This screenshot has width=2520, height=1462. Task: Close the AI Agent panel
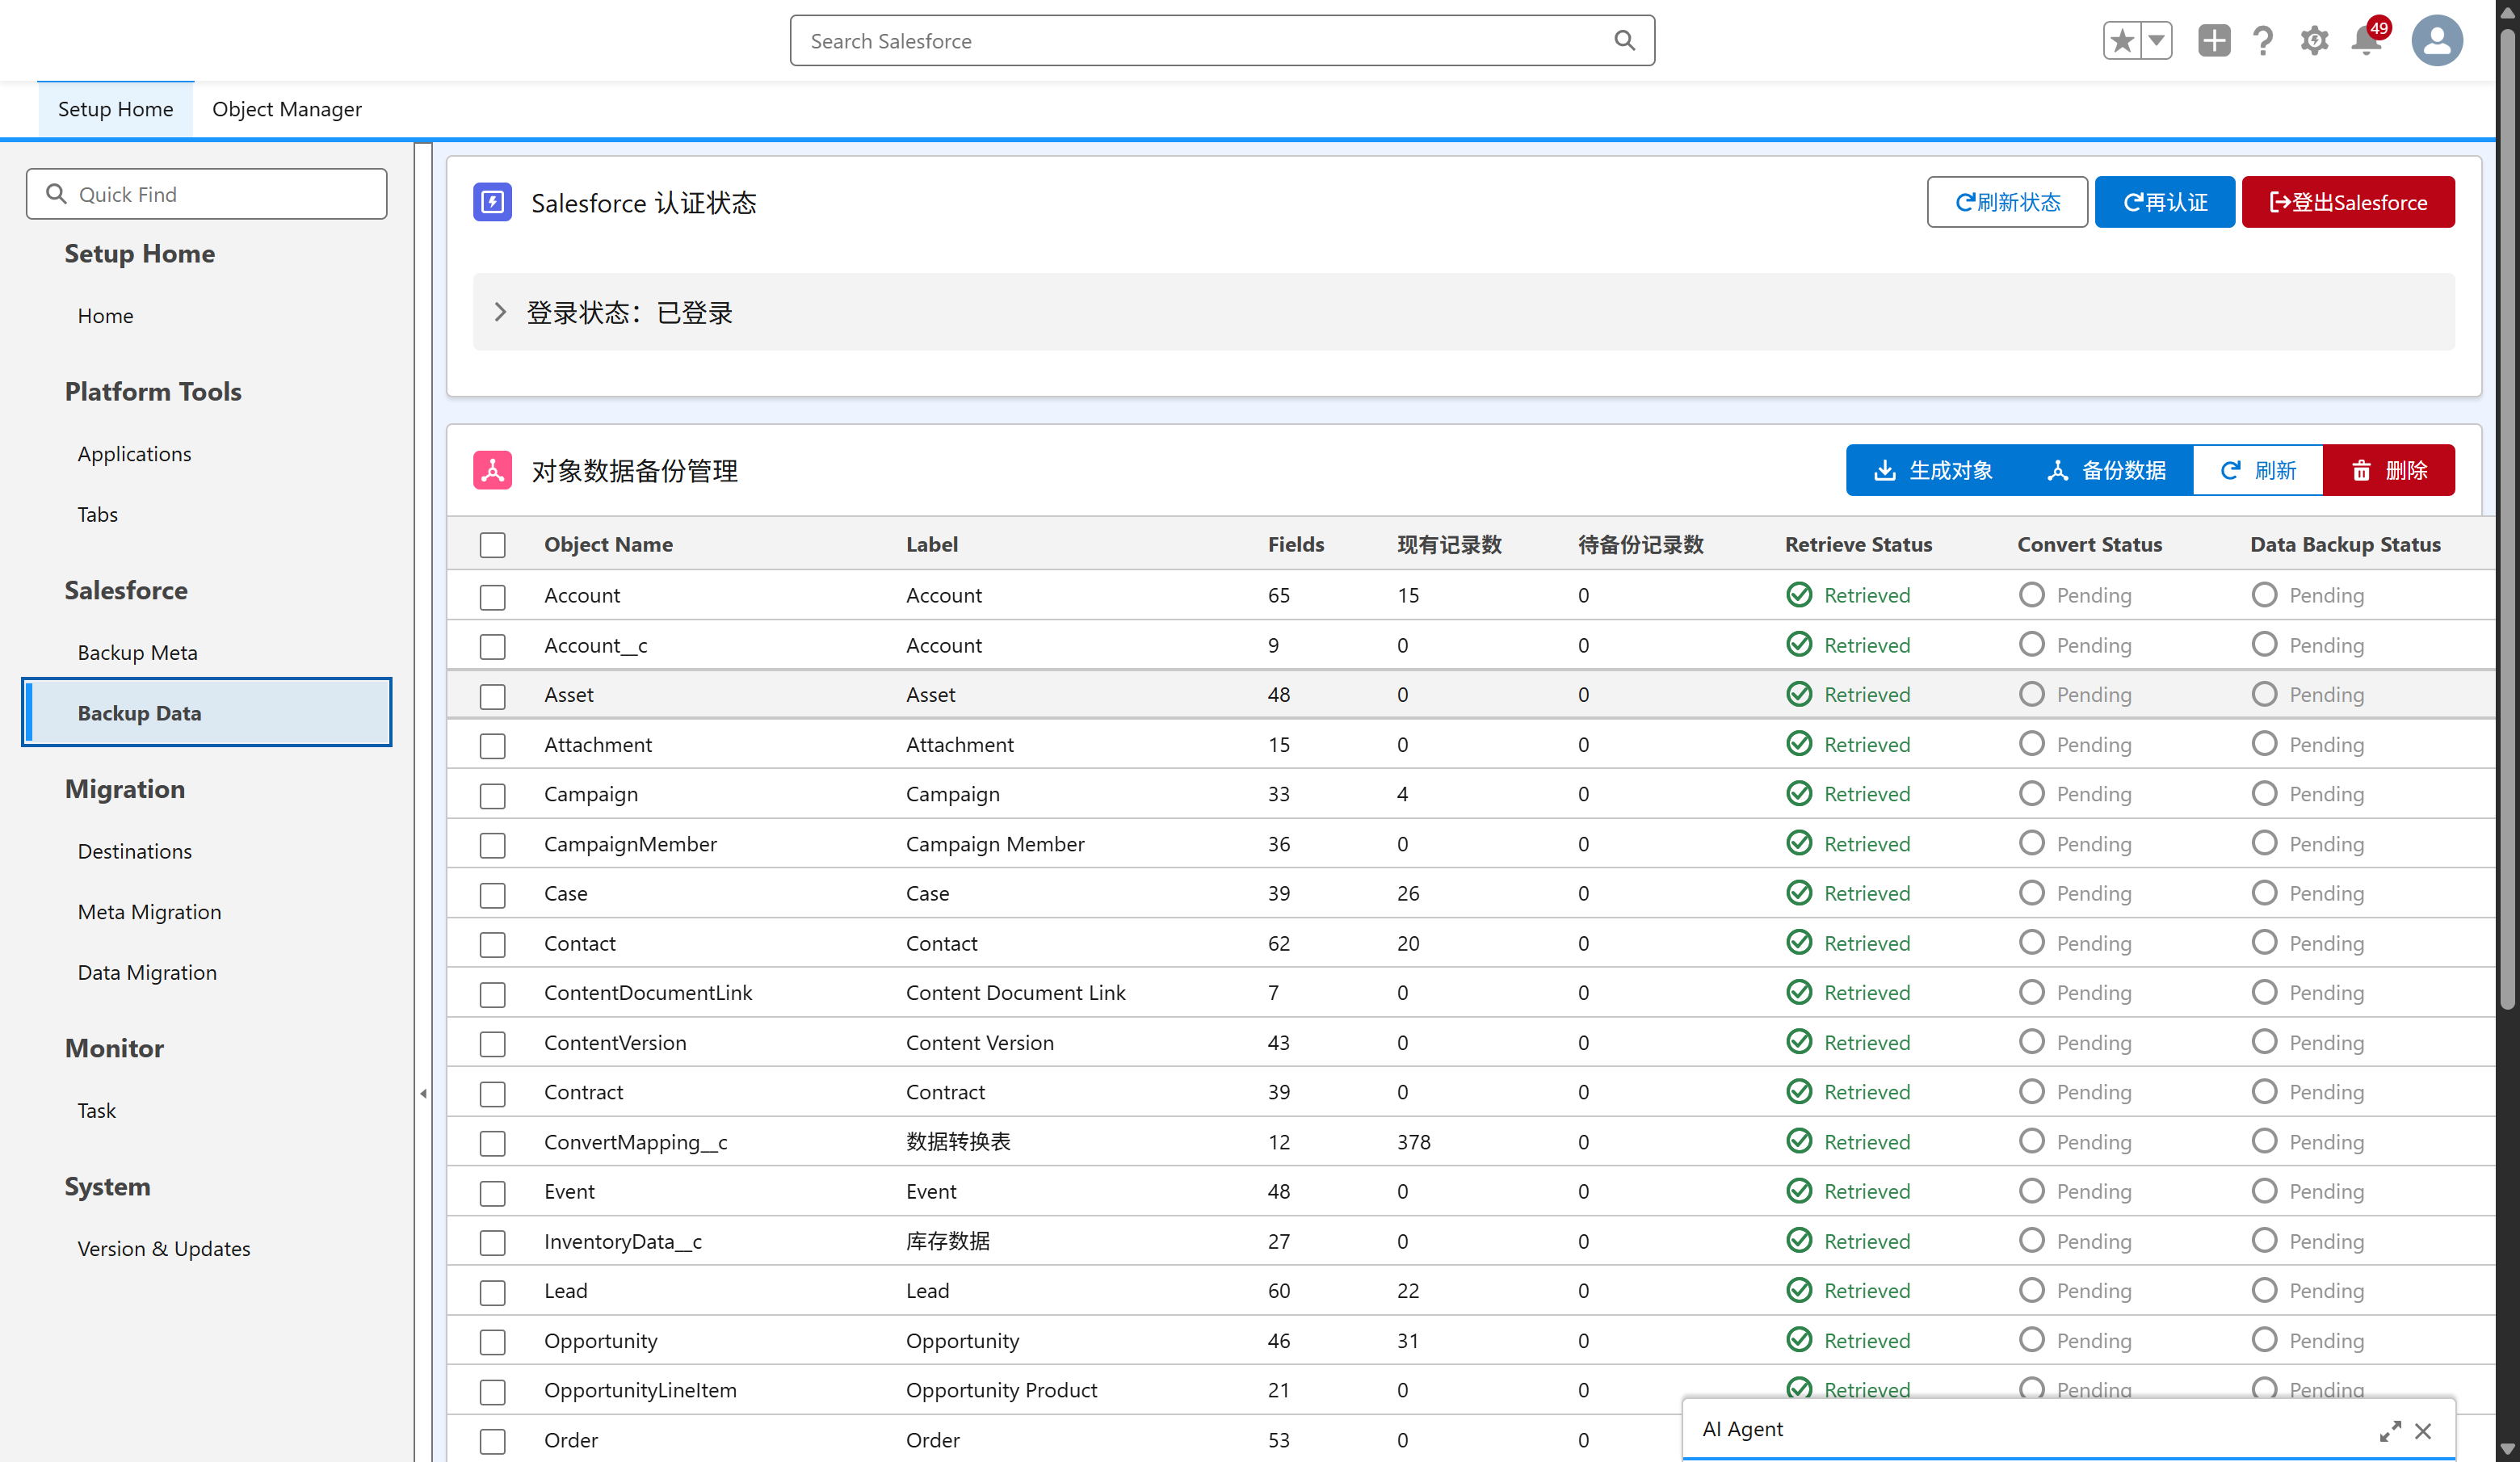click(2423, 1431)
